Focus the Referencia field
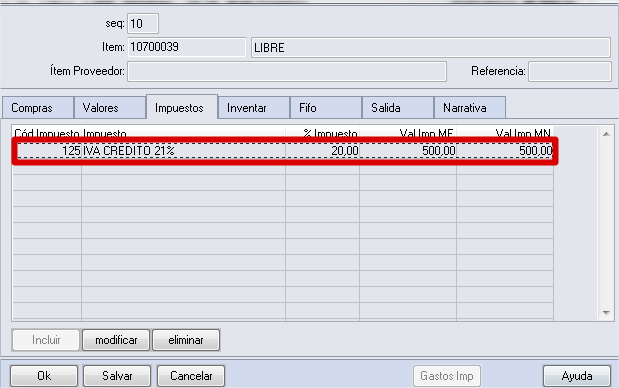 click(570, 71)
